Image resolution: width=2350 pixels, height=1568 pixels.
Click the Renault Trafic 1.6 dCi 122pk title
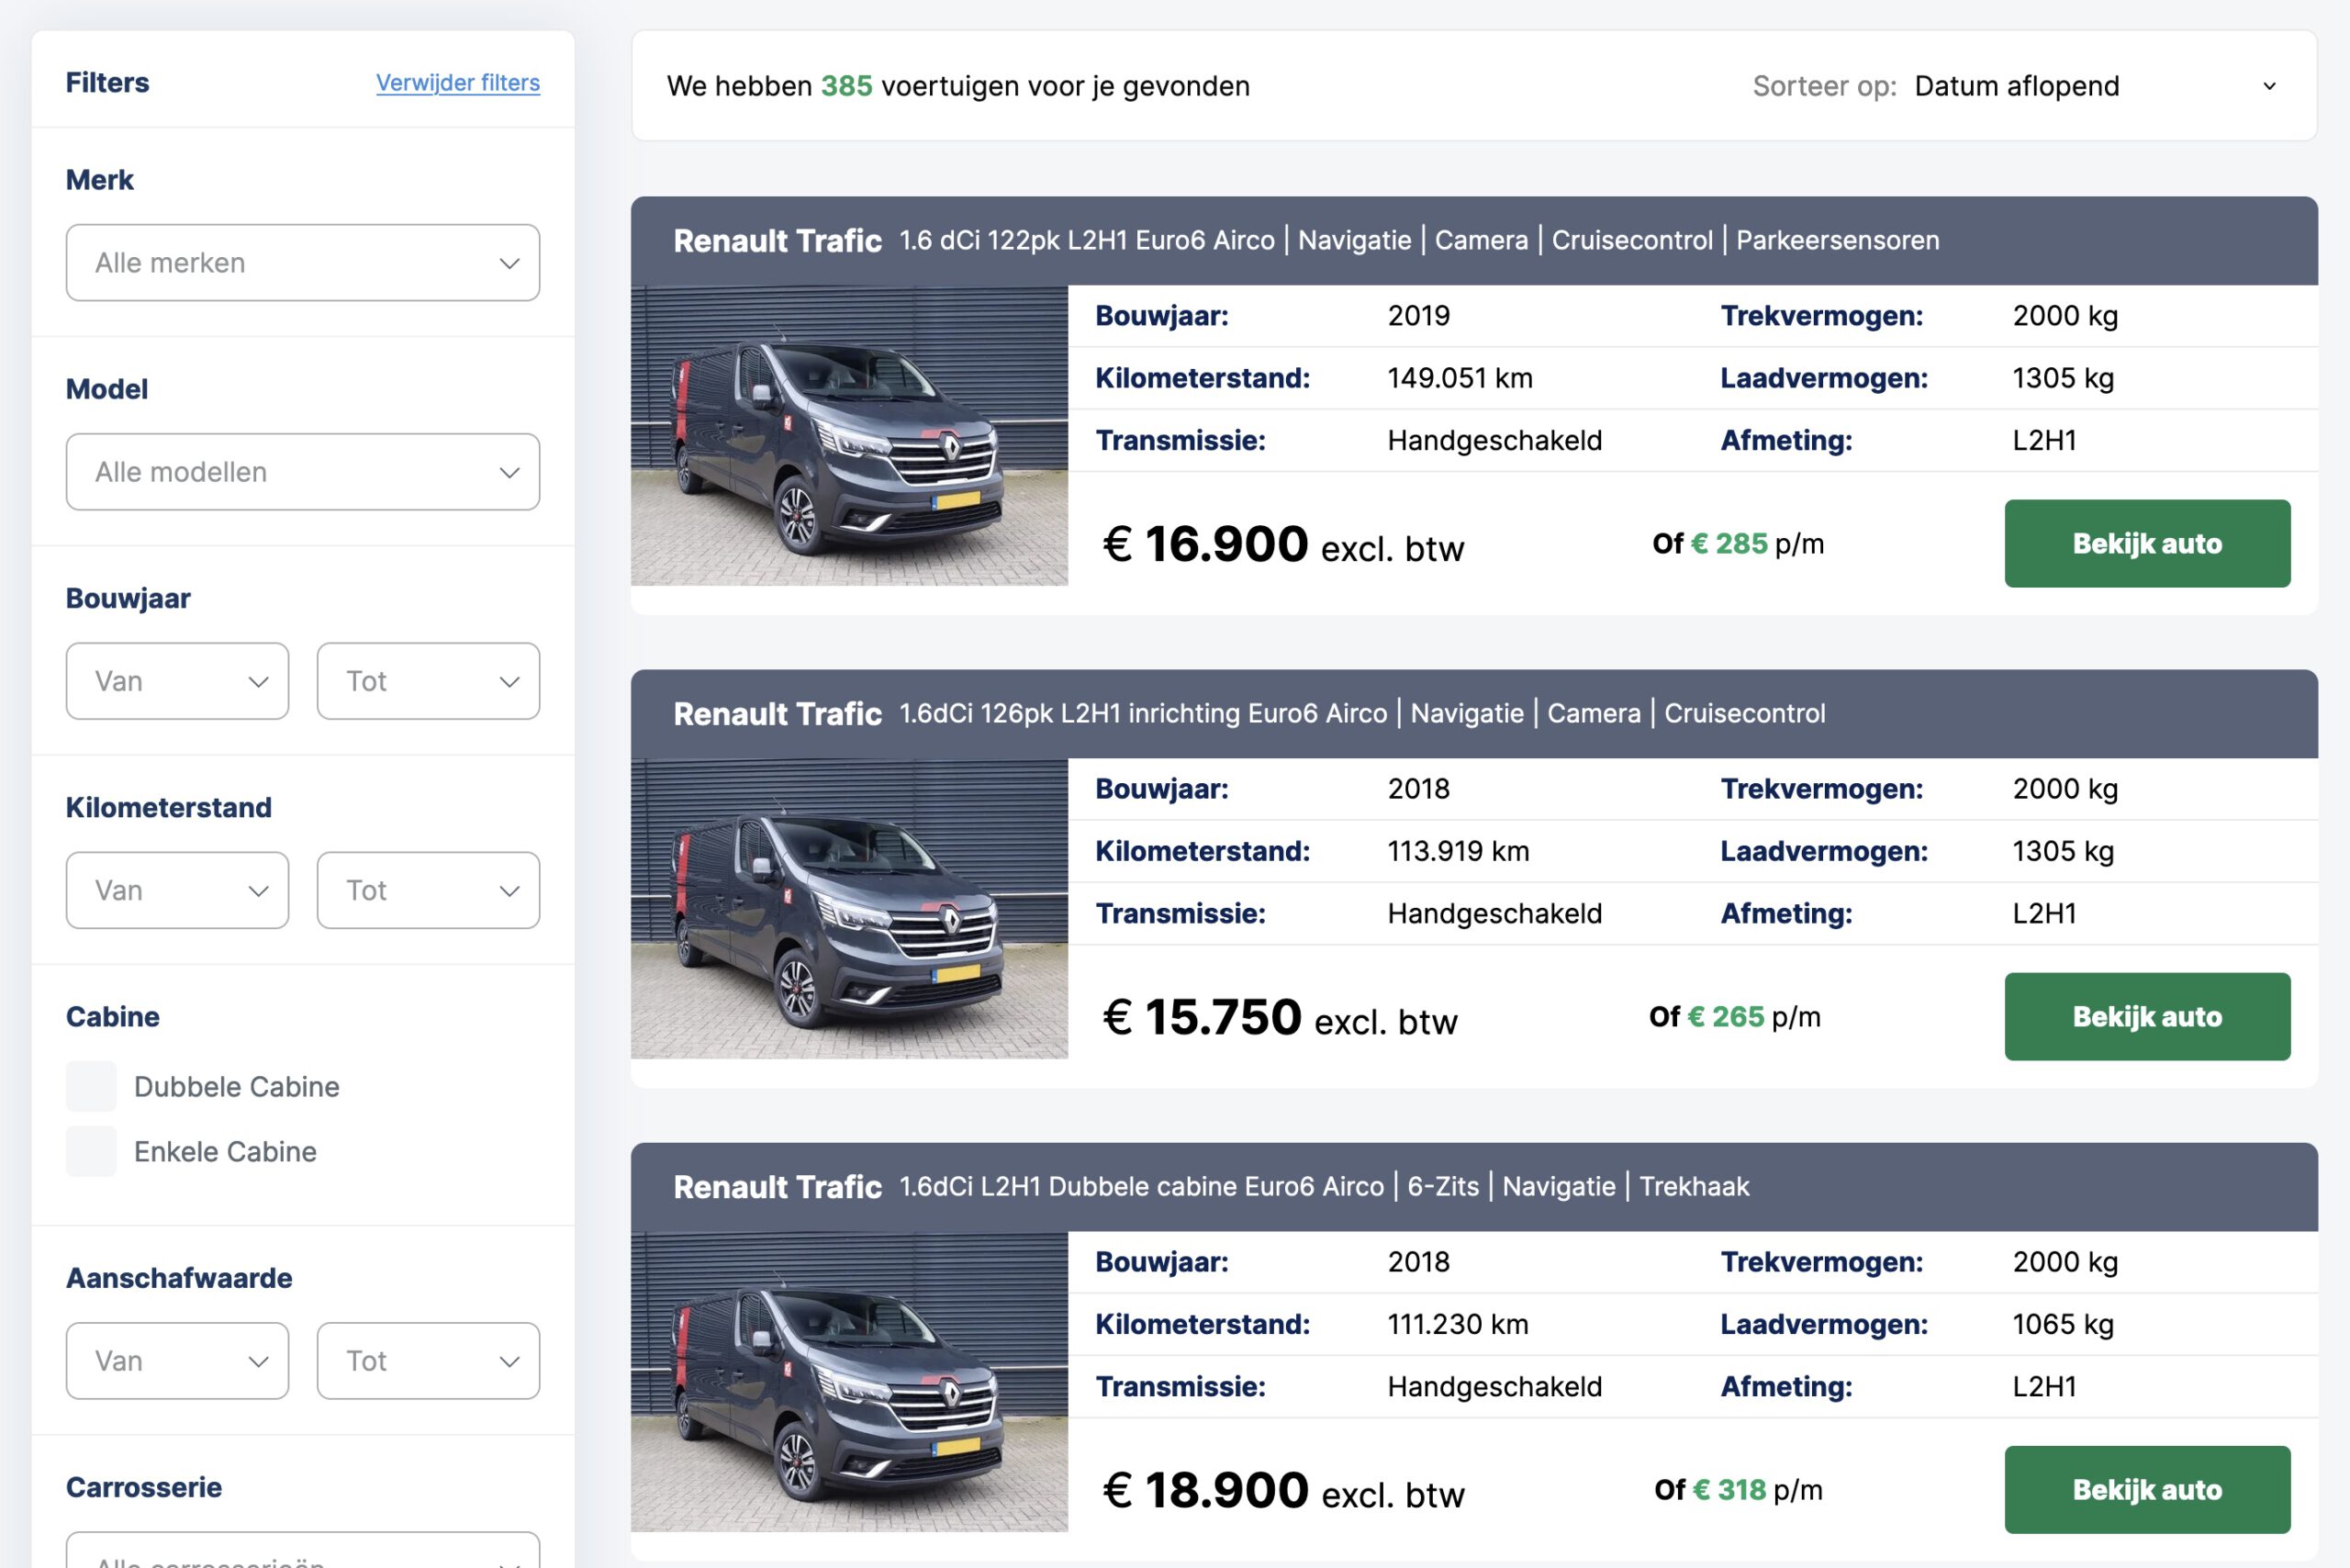click(x=1306, y=241)
